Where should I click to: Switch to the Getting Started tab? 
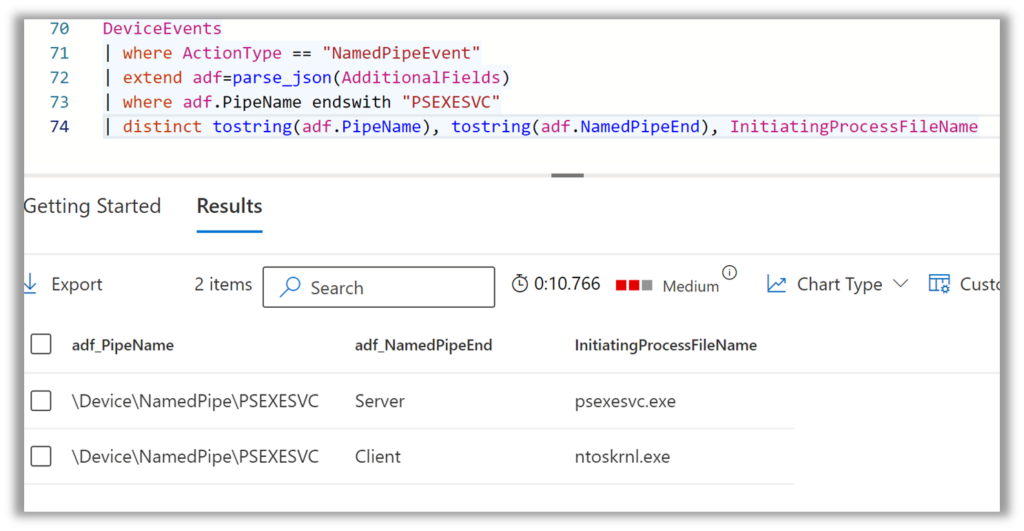[92, 206]
